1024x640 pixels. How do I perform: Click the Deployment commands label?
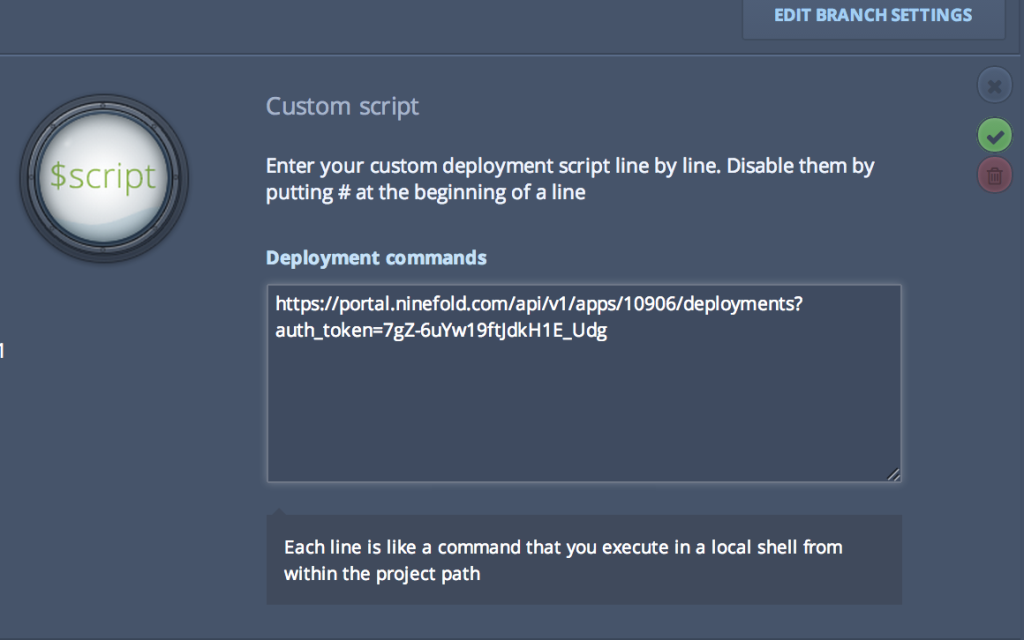[376, 258]
